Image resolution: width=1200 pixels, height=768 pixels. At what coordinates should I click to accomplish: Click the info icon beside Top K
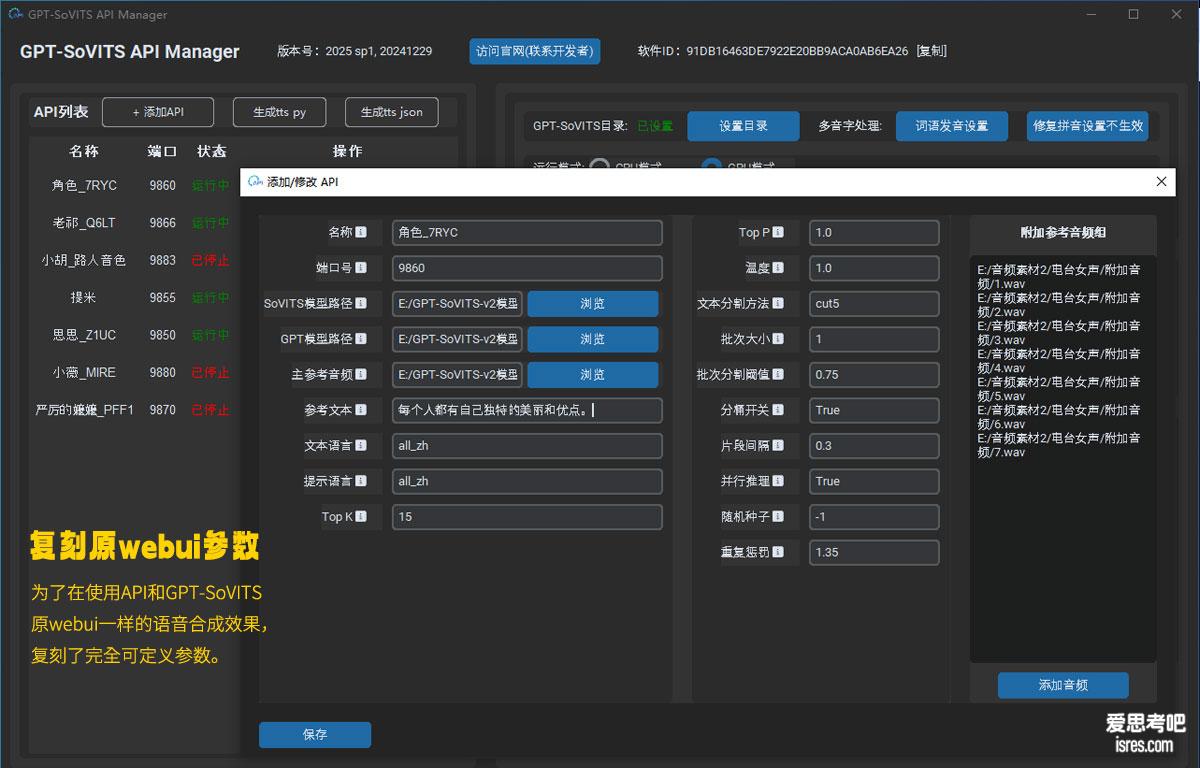[x=361, y=517]
